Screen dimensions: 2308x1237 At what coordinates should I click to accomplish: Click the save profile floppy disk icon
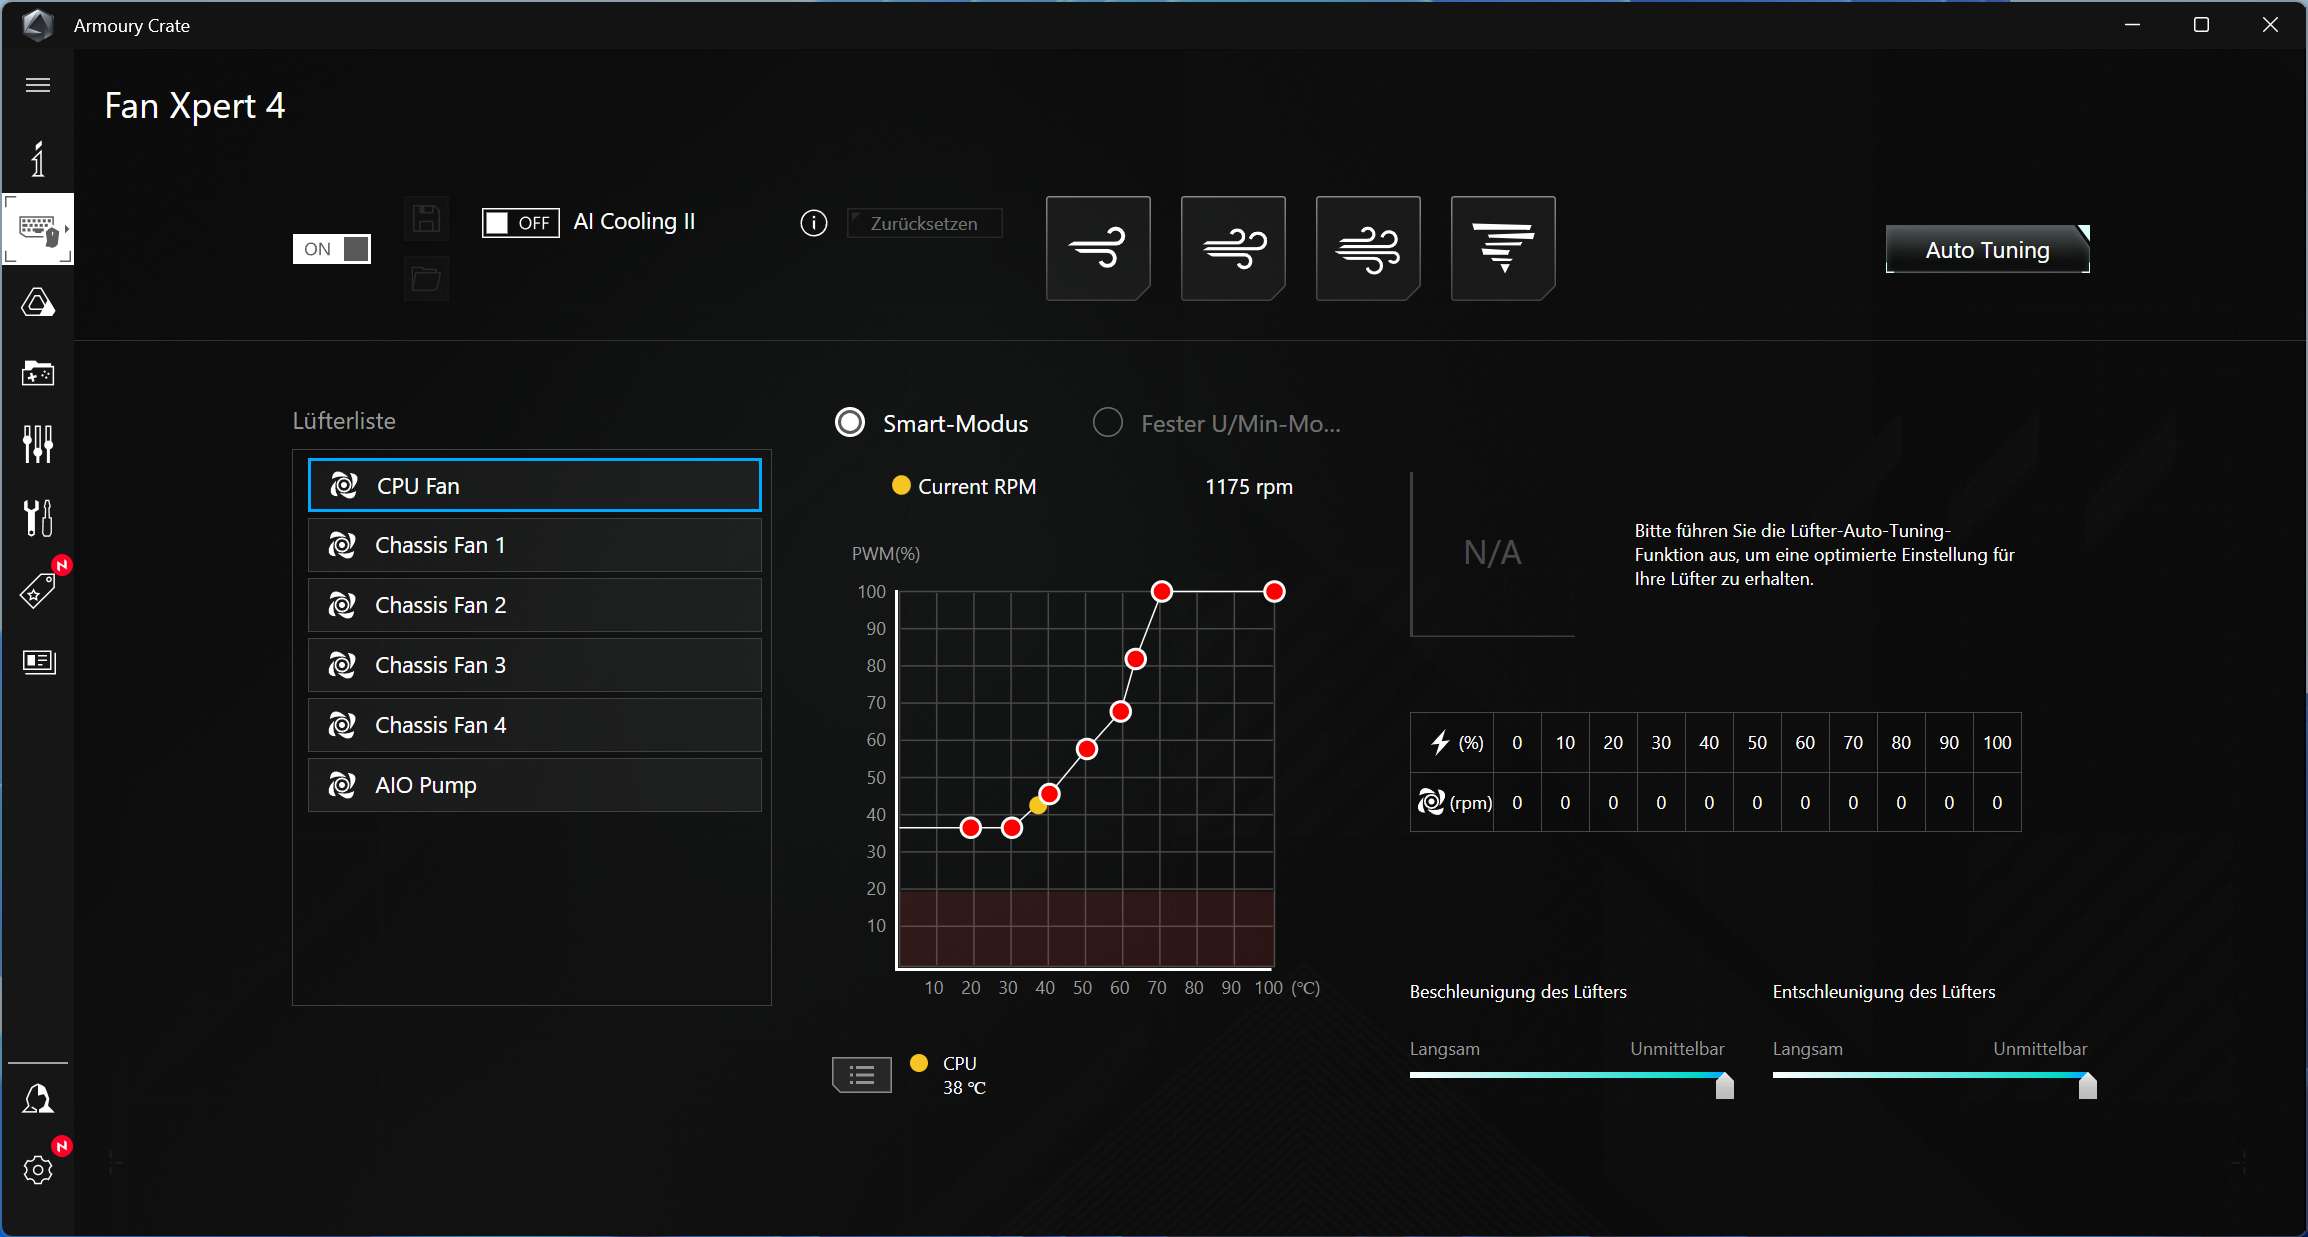click(x=426, y=219)
